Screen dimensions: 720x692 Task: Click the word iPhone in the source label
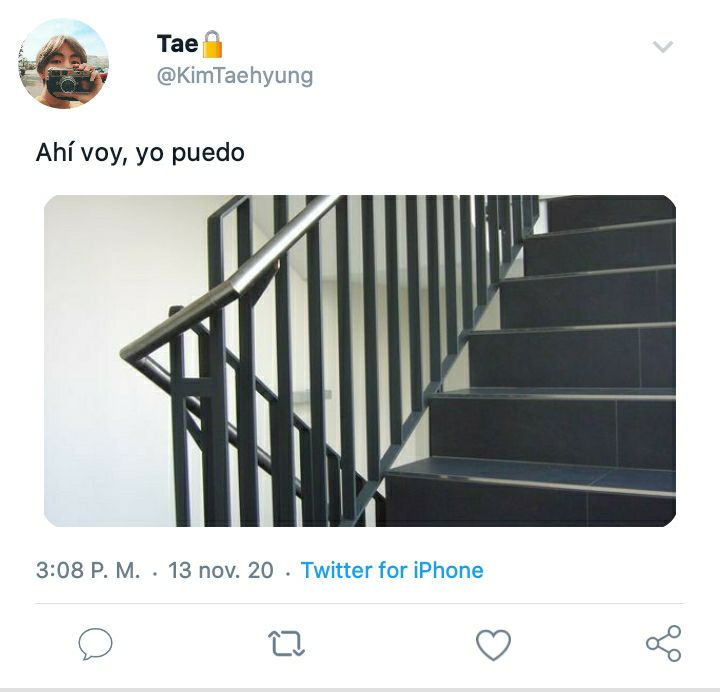449,570
